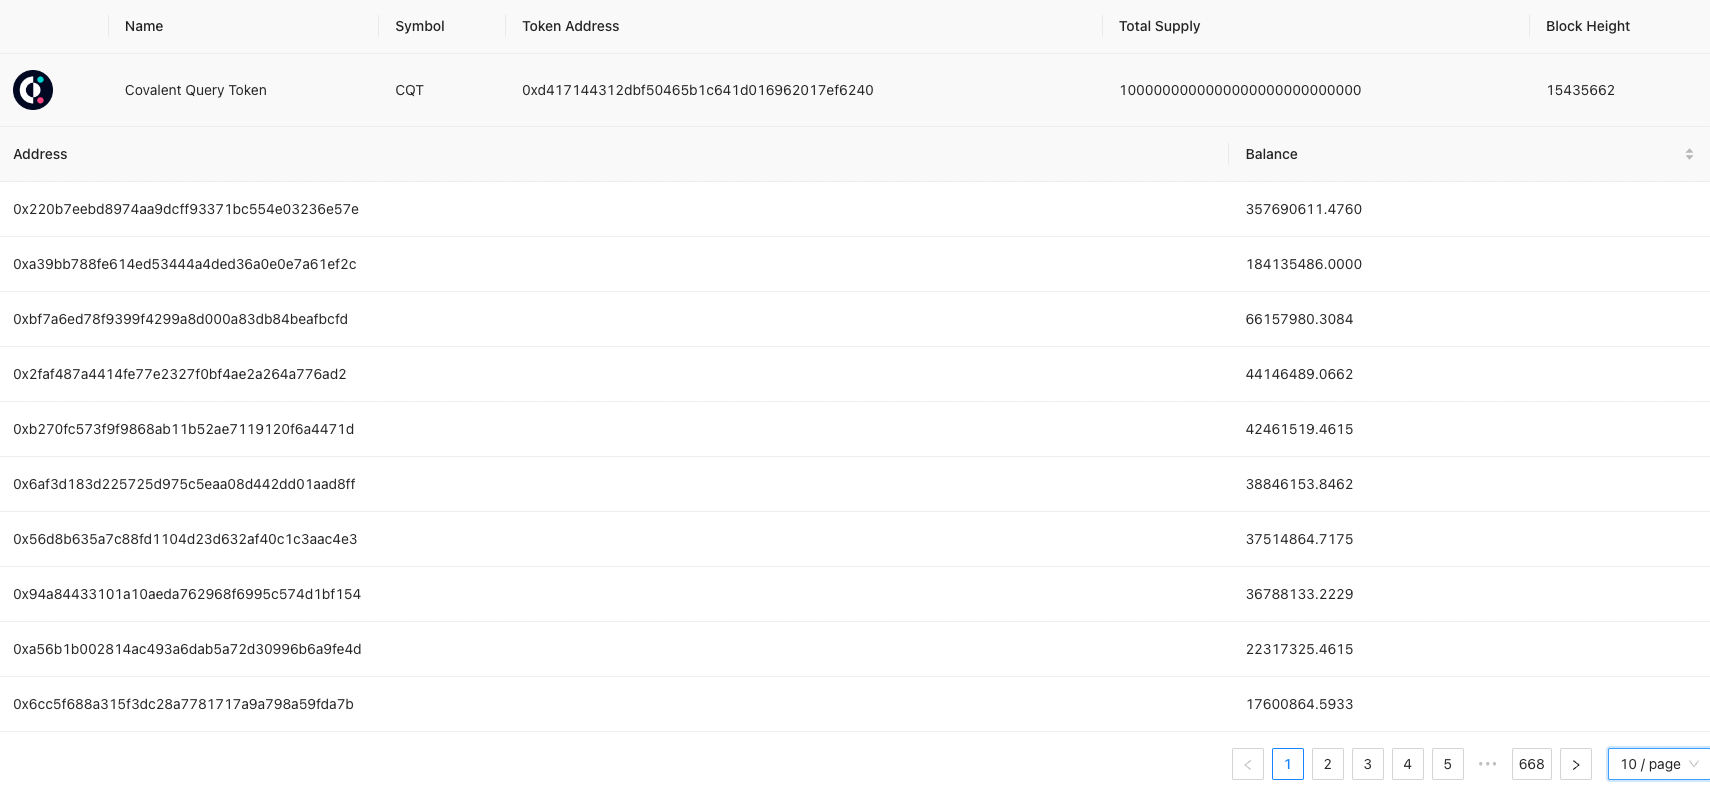Image resolution: width=1710 pixels, height=794 pixels.
Task: Select block height 15435662
Action: coord(1581,90)
